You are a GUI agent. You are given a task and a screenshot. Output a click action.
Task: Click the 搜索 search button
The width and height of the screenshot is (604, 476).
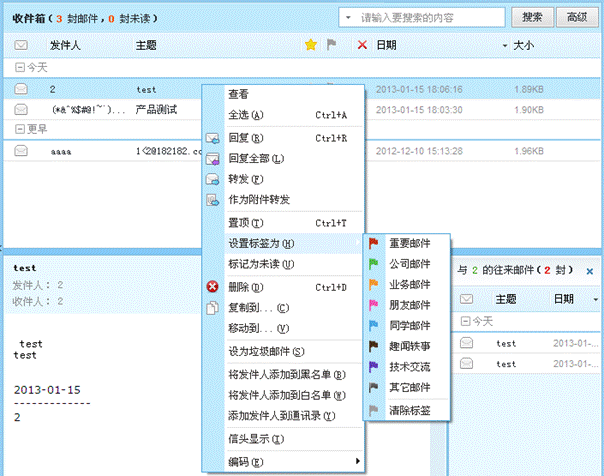pos(532,17)
